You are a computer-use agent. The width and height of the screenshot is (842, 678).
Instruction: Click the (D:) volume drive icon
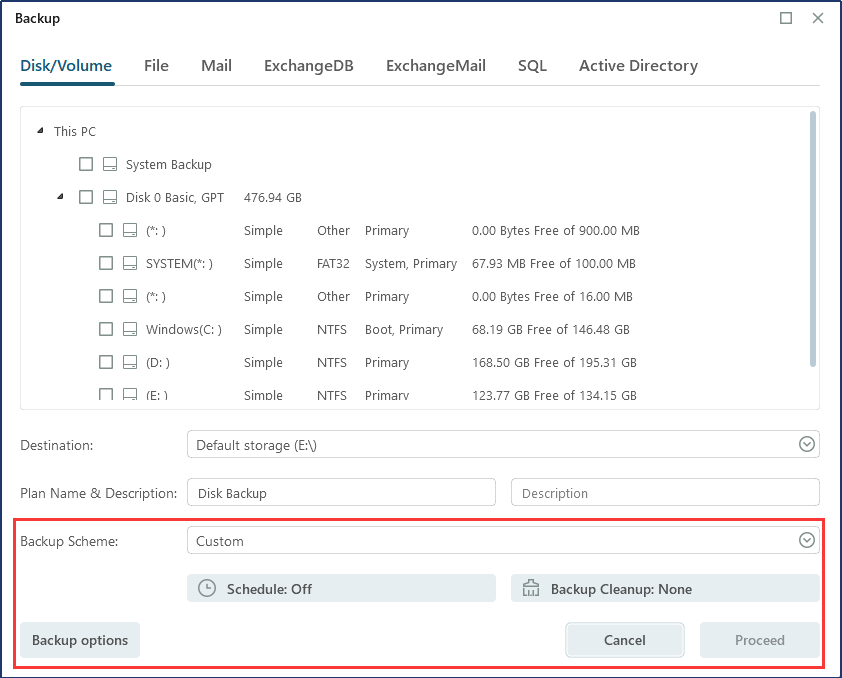point(130,362)
